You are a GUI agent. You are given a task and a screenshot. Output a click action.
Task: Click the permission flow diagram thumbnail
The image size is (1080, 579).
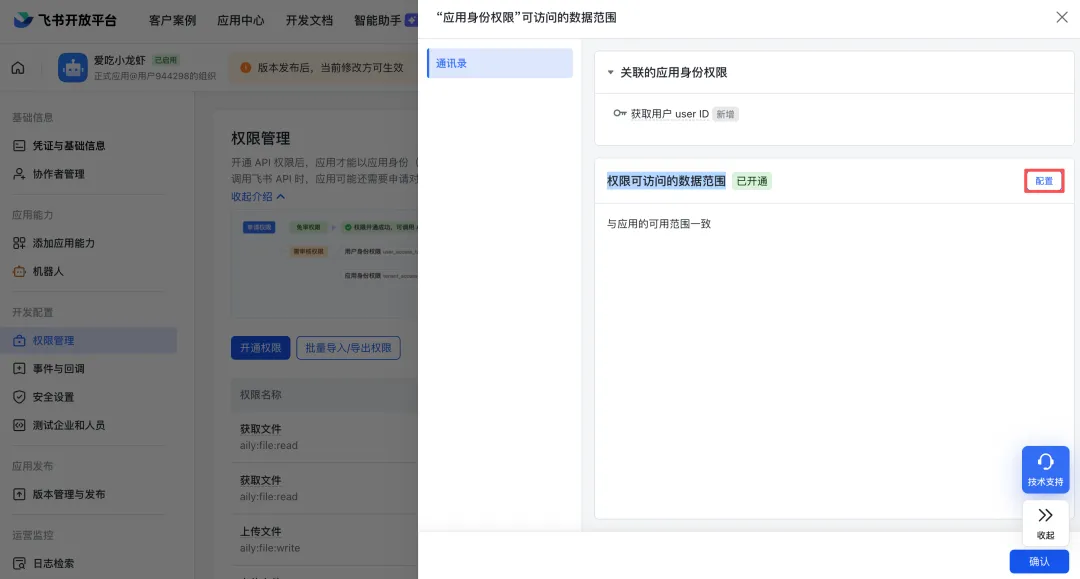click(x=324, y=264)
